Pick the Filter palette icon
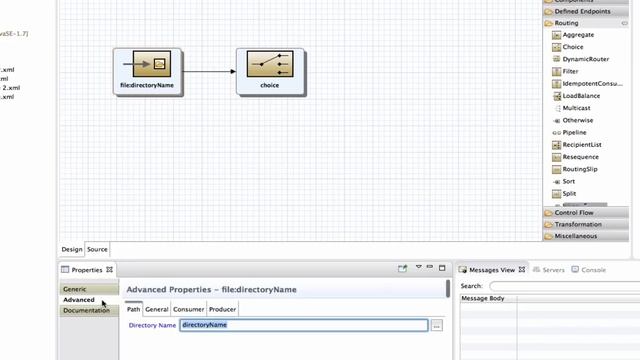 (556, 72)
